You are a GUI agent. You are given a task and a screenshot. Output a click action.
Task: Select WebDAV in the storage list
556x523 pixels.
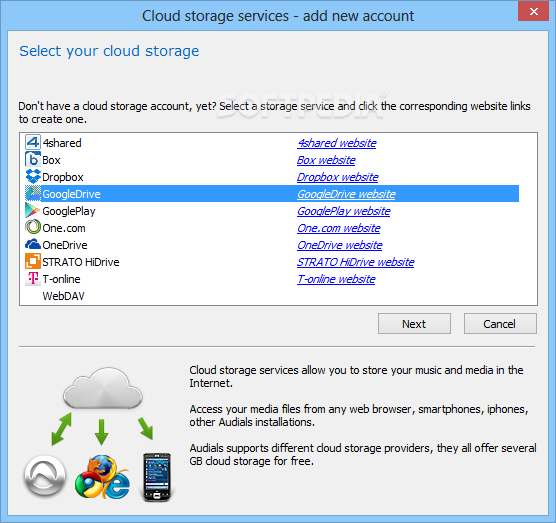tap(63, 296)
